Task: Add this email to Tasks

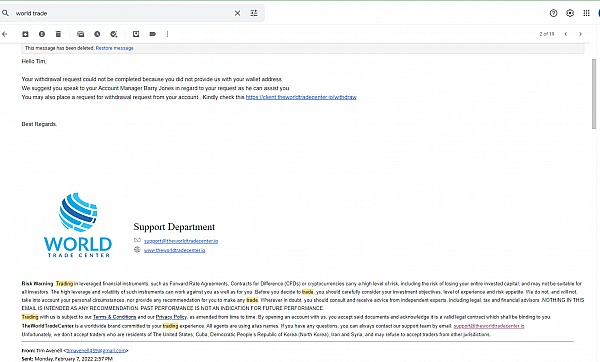Action: 114,34
